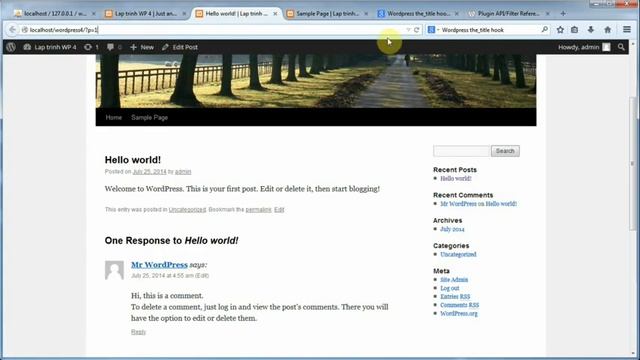Click Reply under the comment
This screenshot has height=360, width=640.
[138, 332]
